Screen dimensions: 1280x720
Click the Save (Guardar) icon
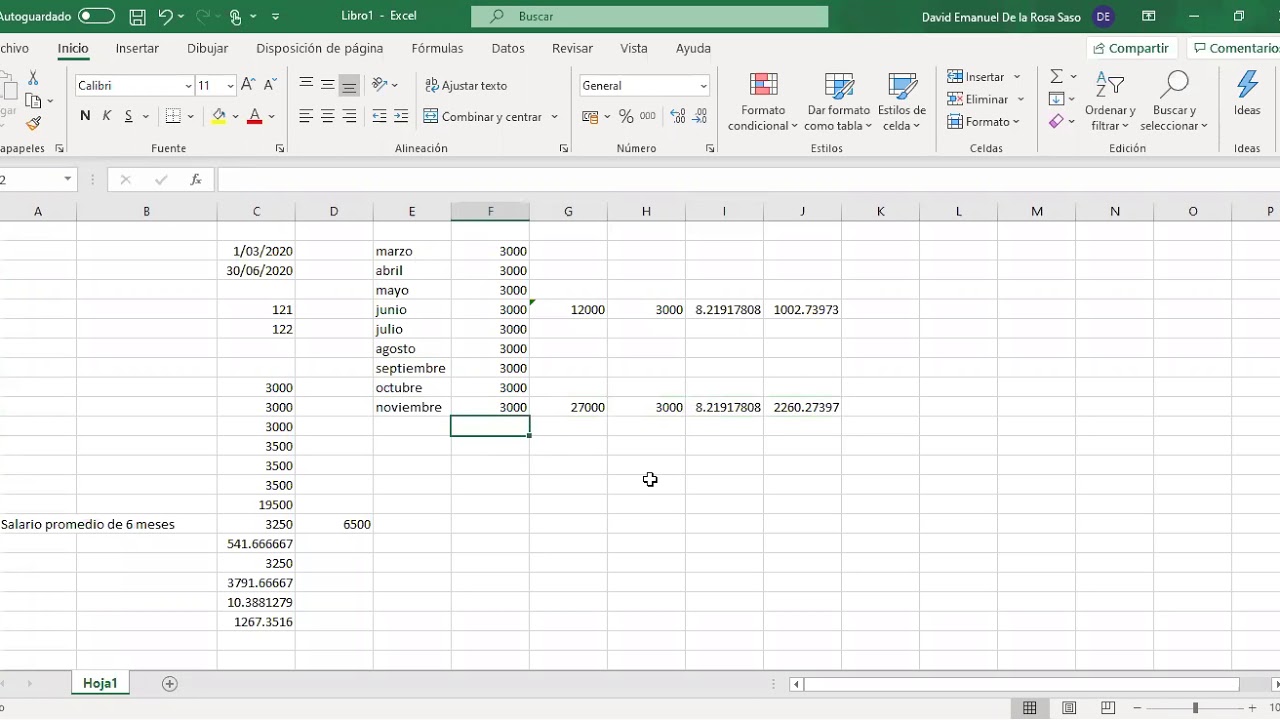pyautogui.click(x=138, y=16)
